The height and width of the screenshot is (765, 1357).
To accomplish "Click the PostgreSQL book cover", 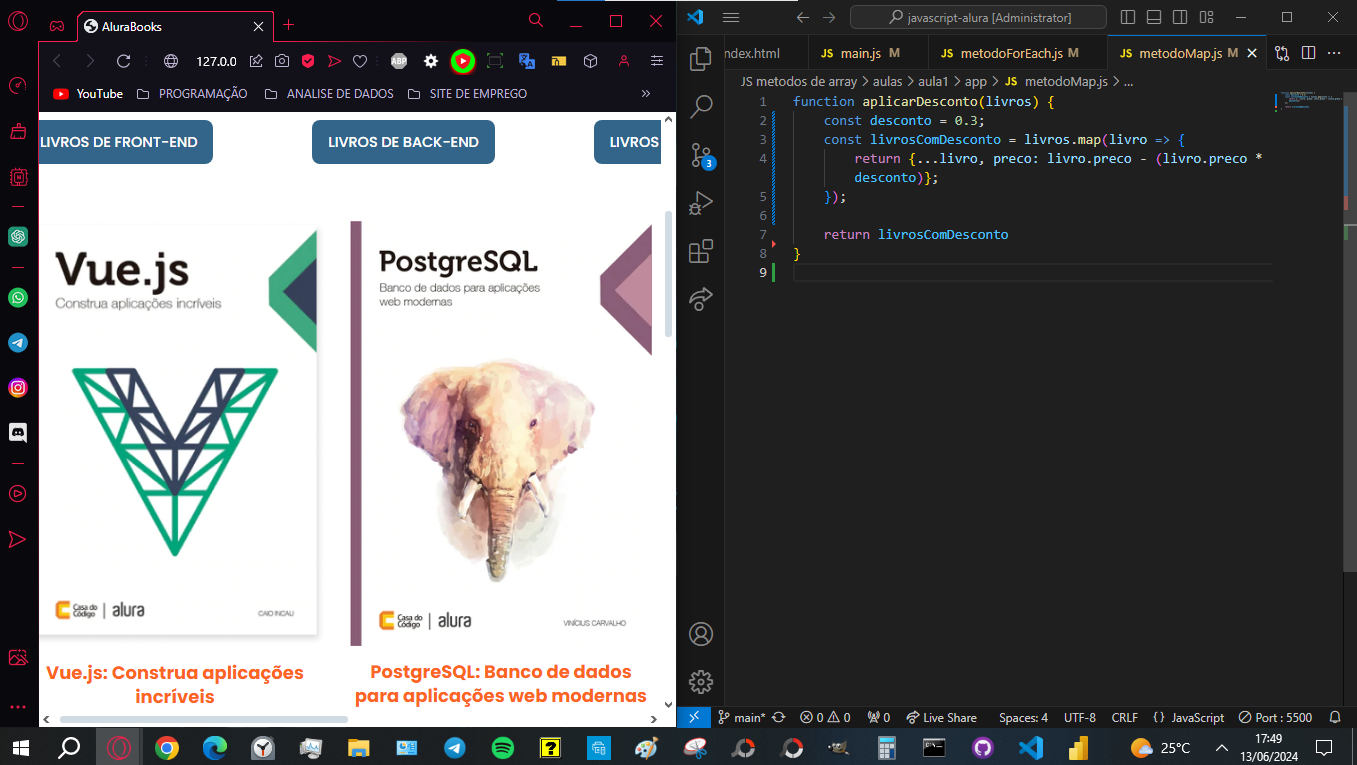I will pos(500,433).
